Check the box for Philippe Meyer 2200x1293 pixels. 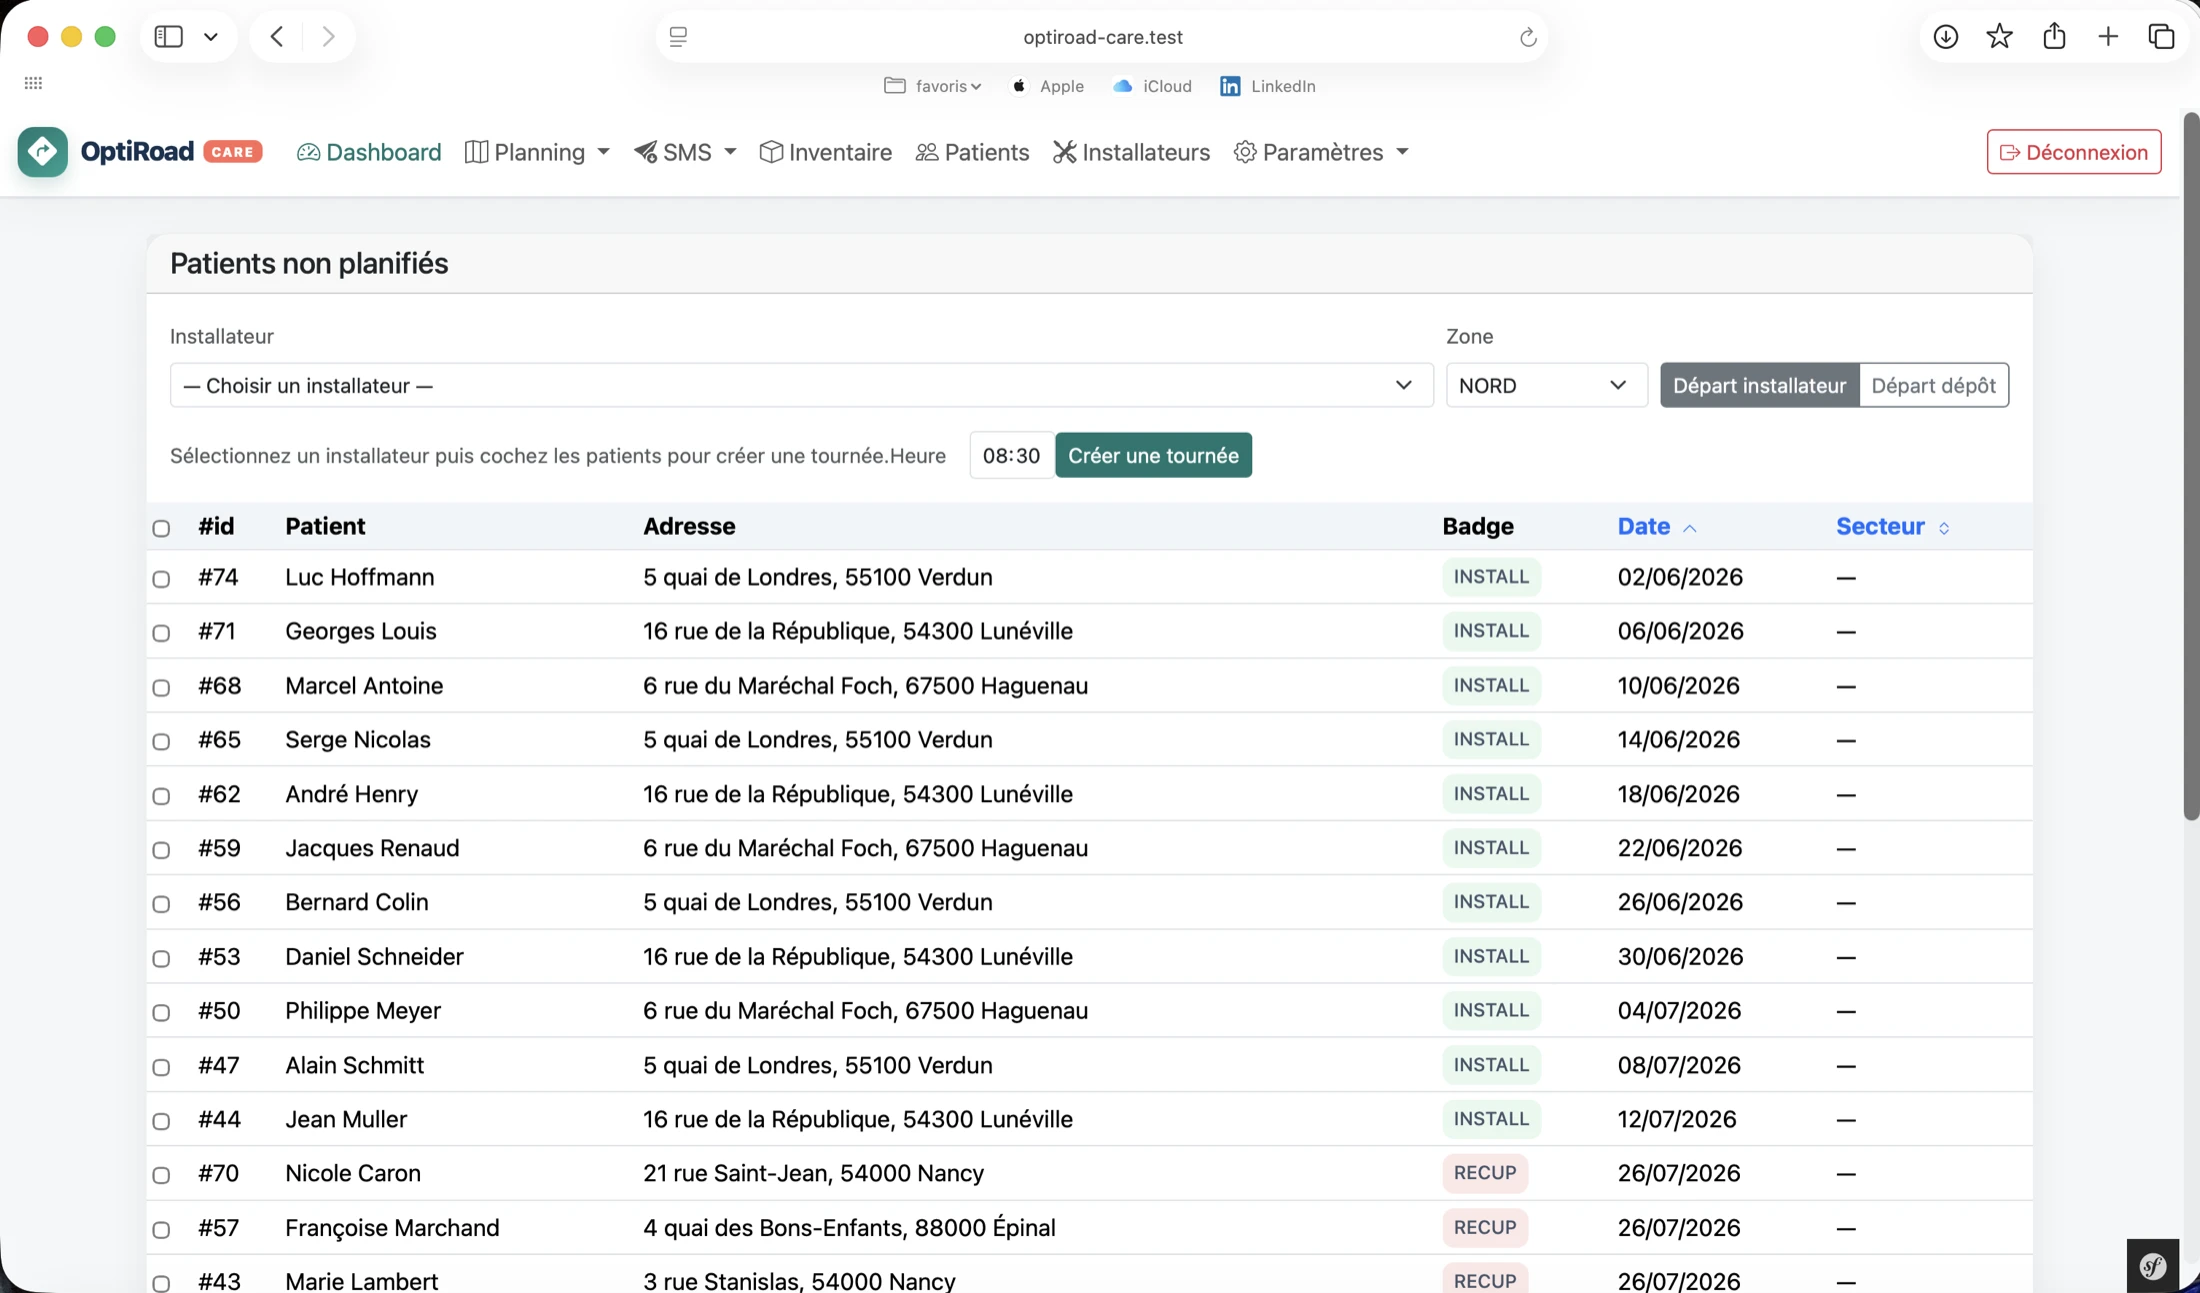pos(161,1012)
